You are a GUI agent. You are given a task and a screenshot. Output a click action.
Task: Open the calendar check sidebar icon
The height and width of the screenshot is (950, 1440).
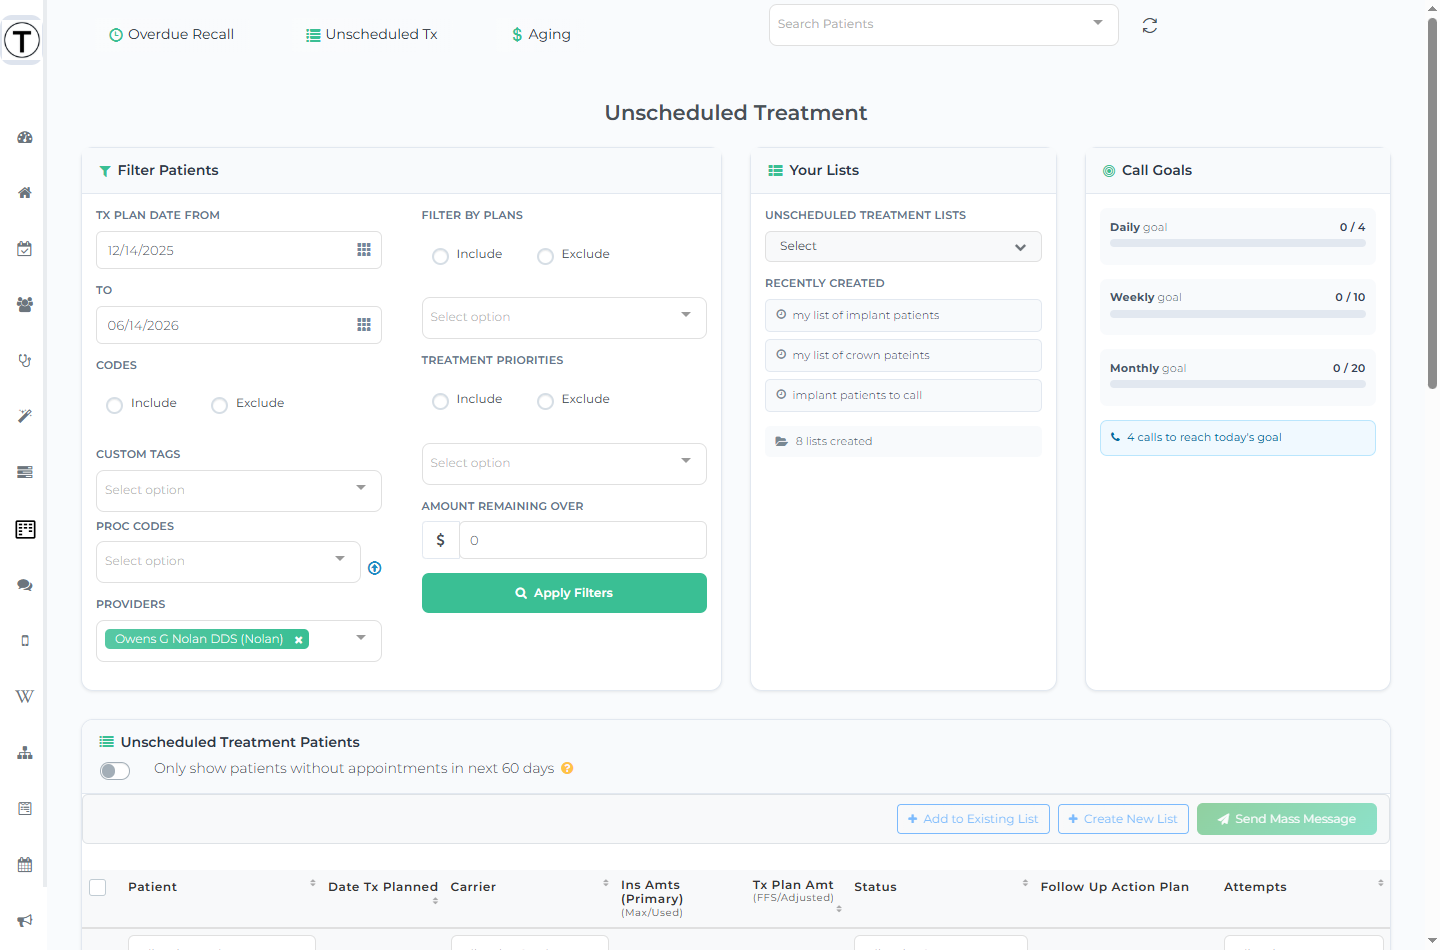tap(25, 249)
